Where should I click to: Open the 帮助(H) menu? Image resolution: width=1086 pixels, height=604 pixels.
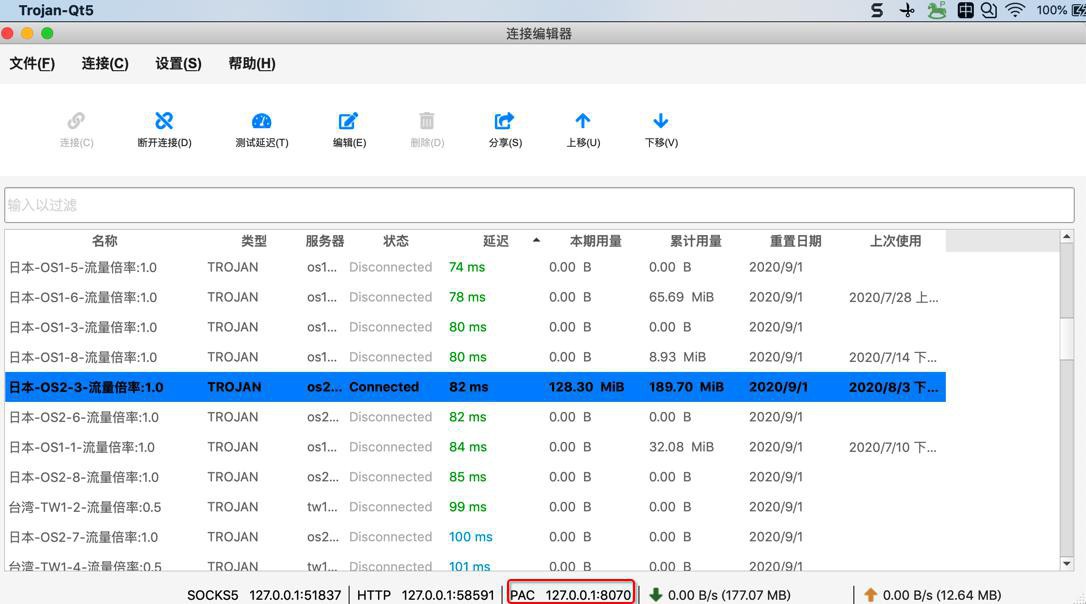click(x=251, y=64)
